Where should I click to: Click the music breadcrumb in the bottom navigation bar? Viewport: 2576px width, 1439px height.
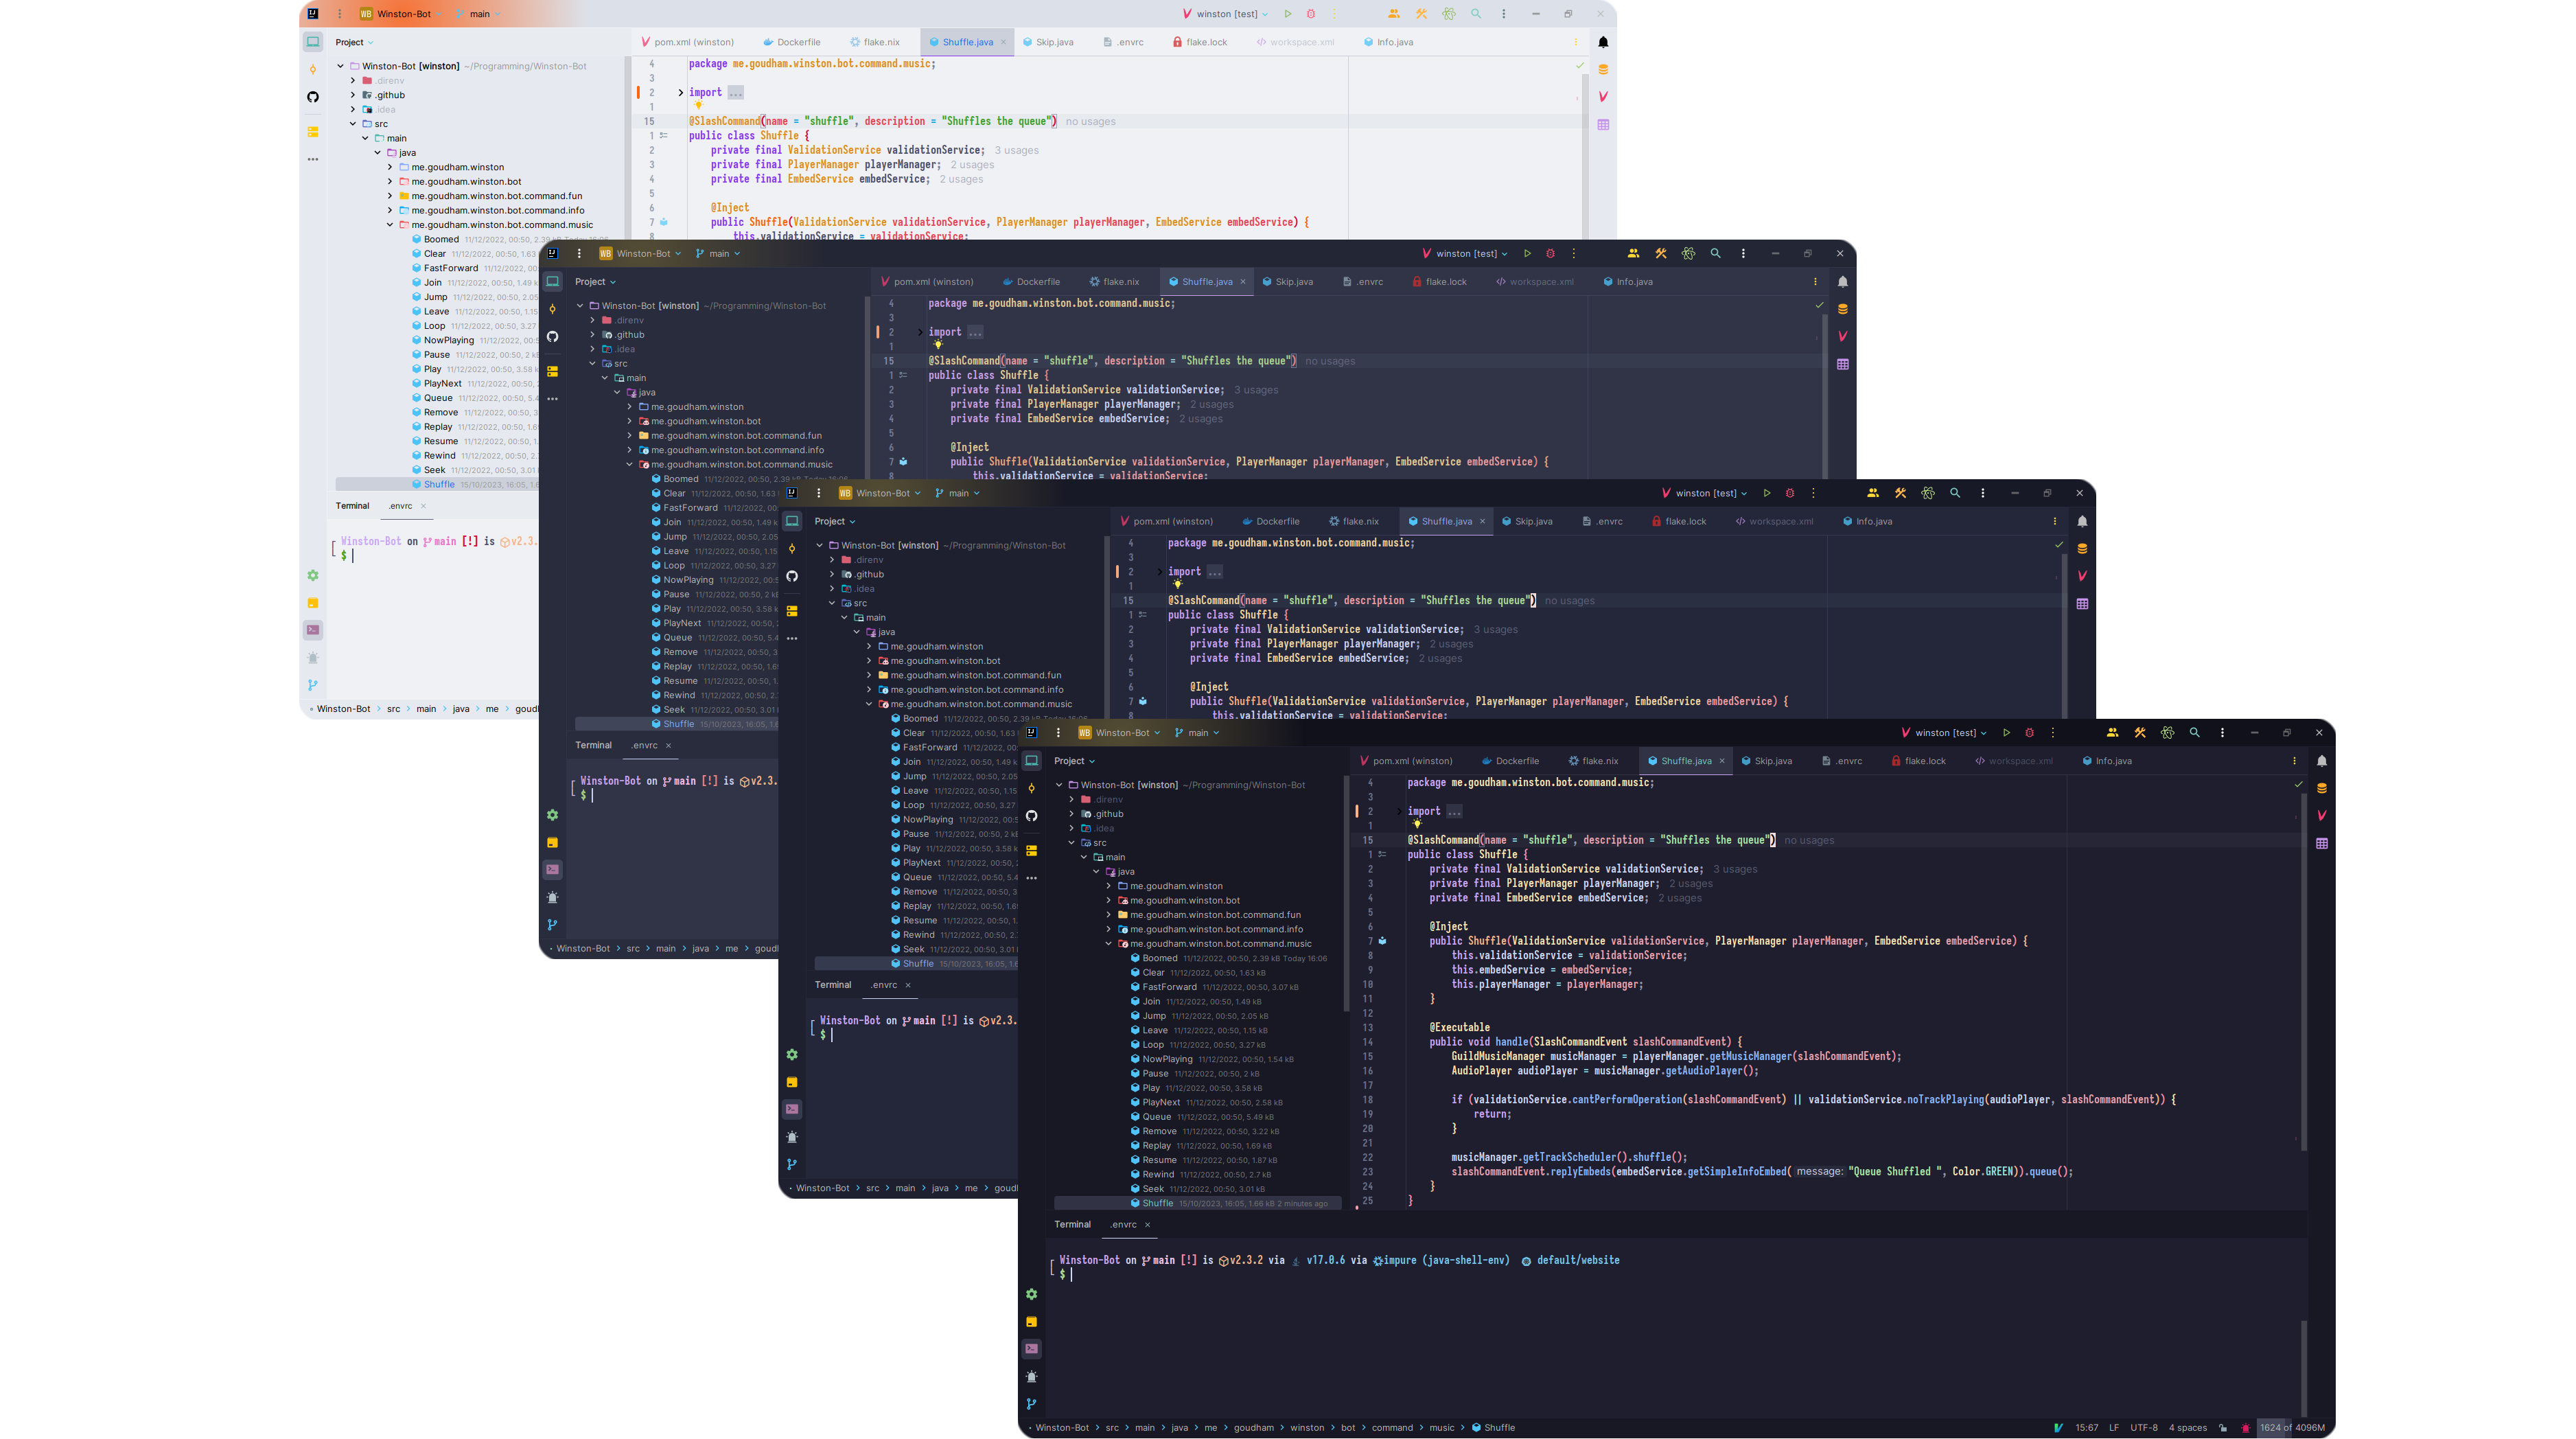point(1441,1428)
